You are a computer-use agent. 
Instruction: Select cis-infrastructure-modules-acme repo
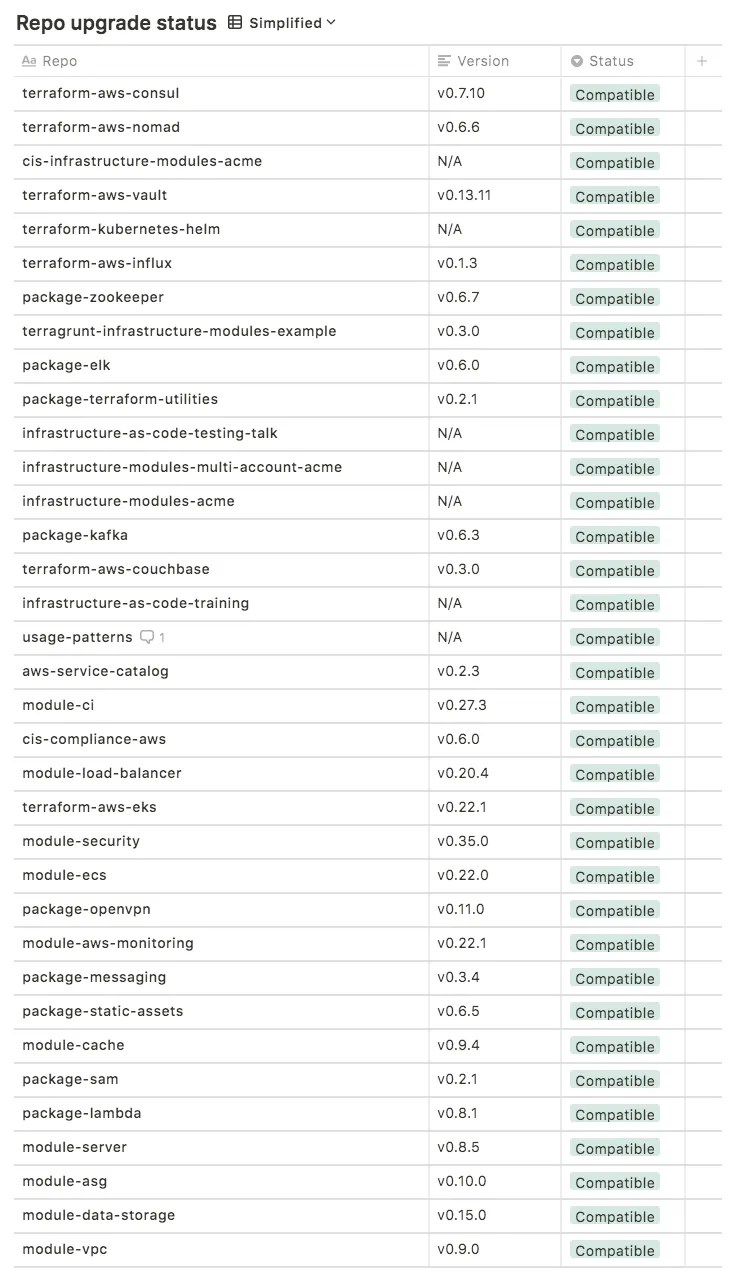[x=142, y=161]
